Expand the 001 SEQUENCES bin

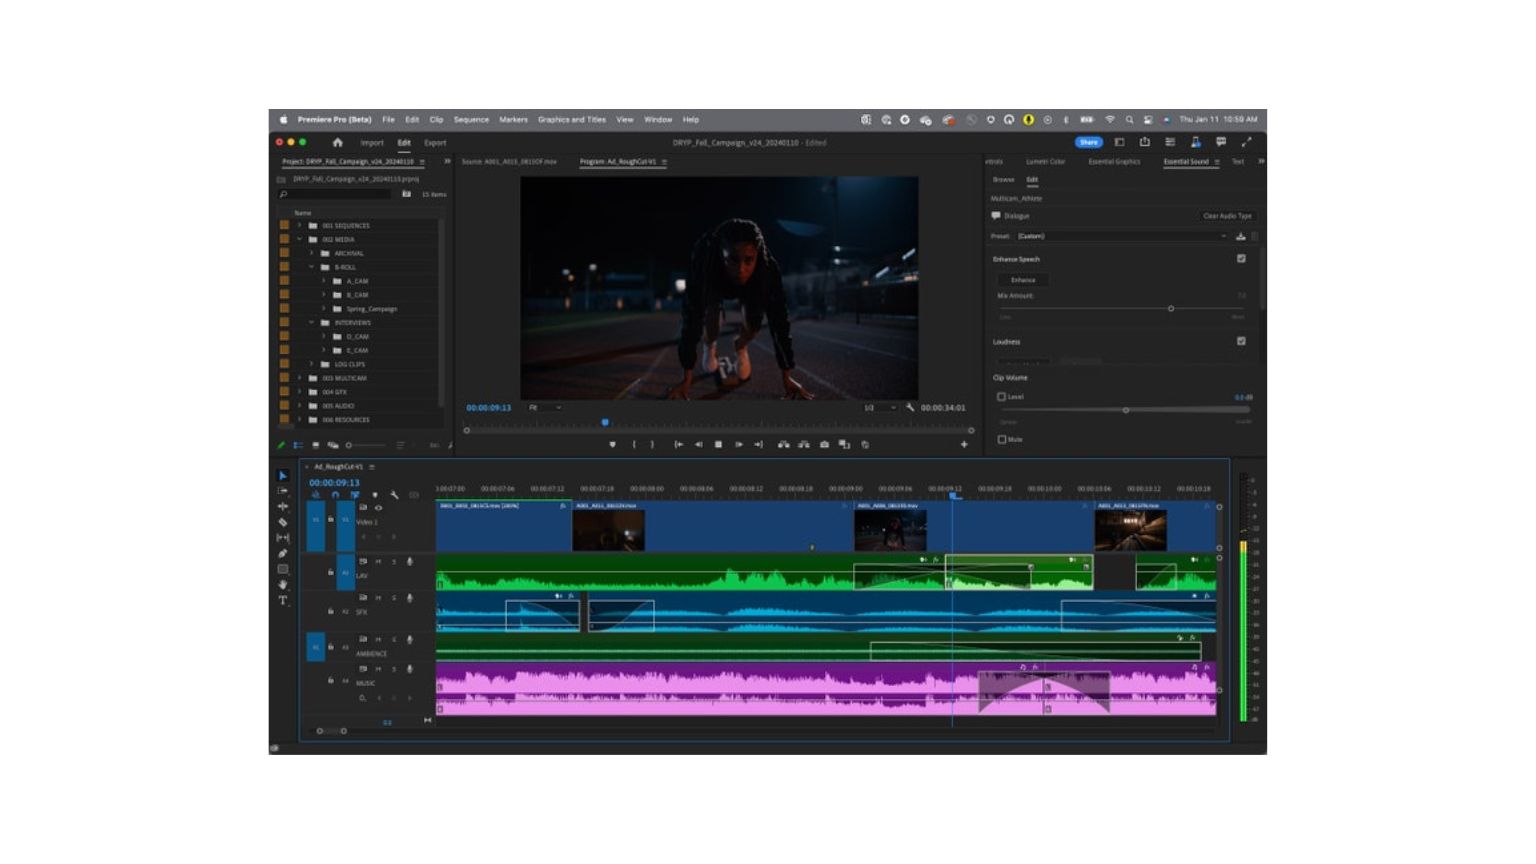coord(299,225)
